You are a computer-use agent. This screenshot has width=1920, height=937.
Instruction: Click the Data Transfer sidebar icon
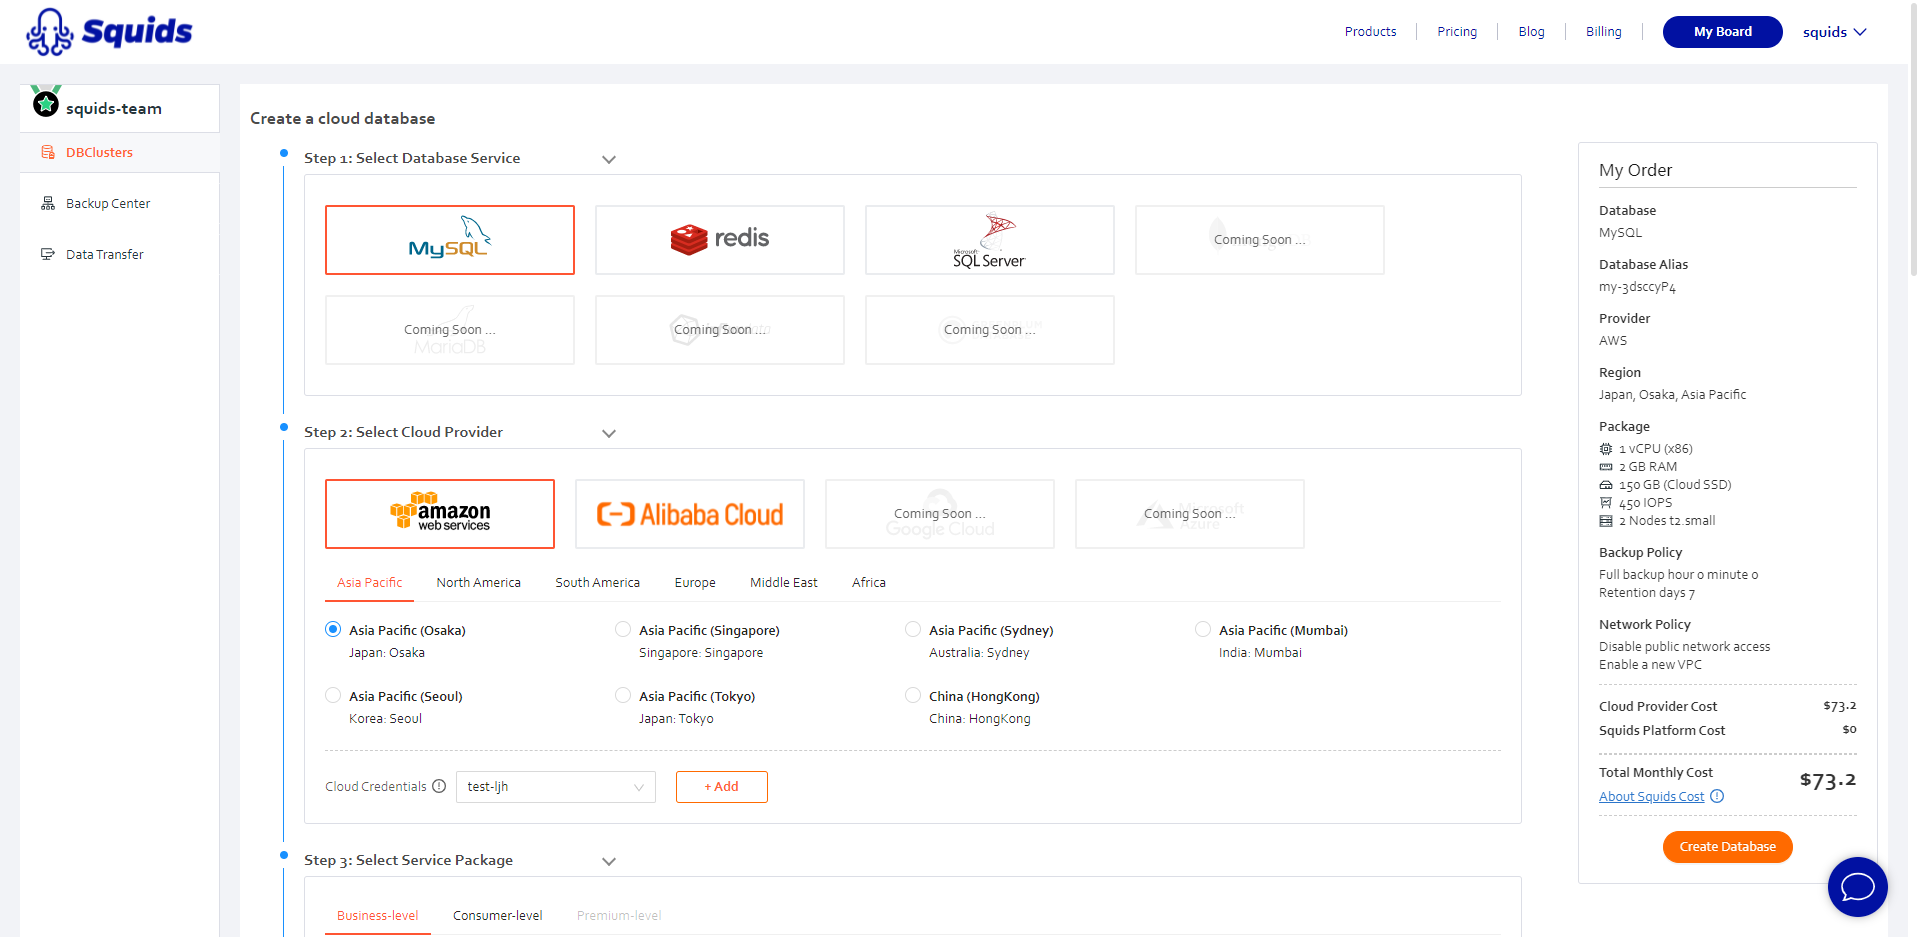48,254
